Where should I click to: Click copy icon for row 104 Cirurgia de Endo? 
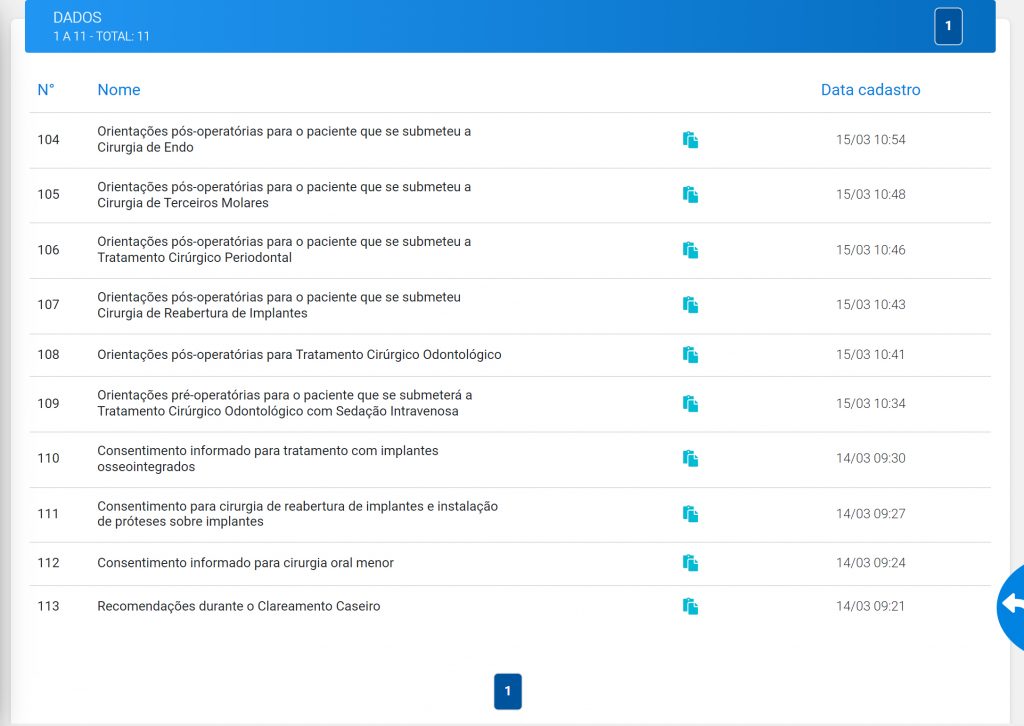click(690, 140)
